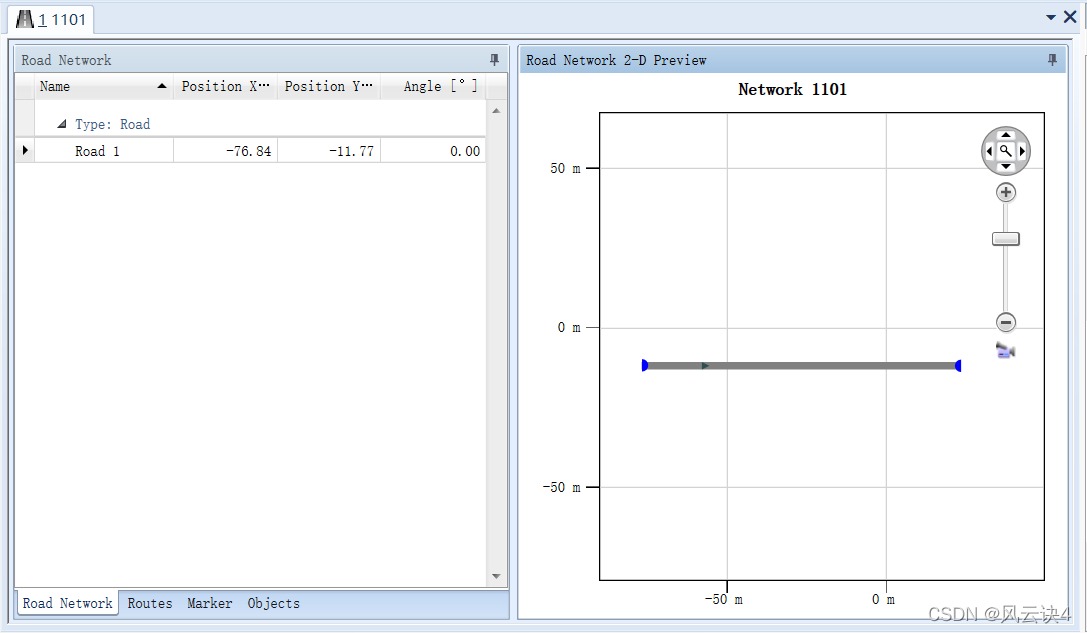Select the Road 1 name cell
The width and height of the screenshot is (1087, 633).
tap(104, 151)
